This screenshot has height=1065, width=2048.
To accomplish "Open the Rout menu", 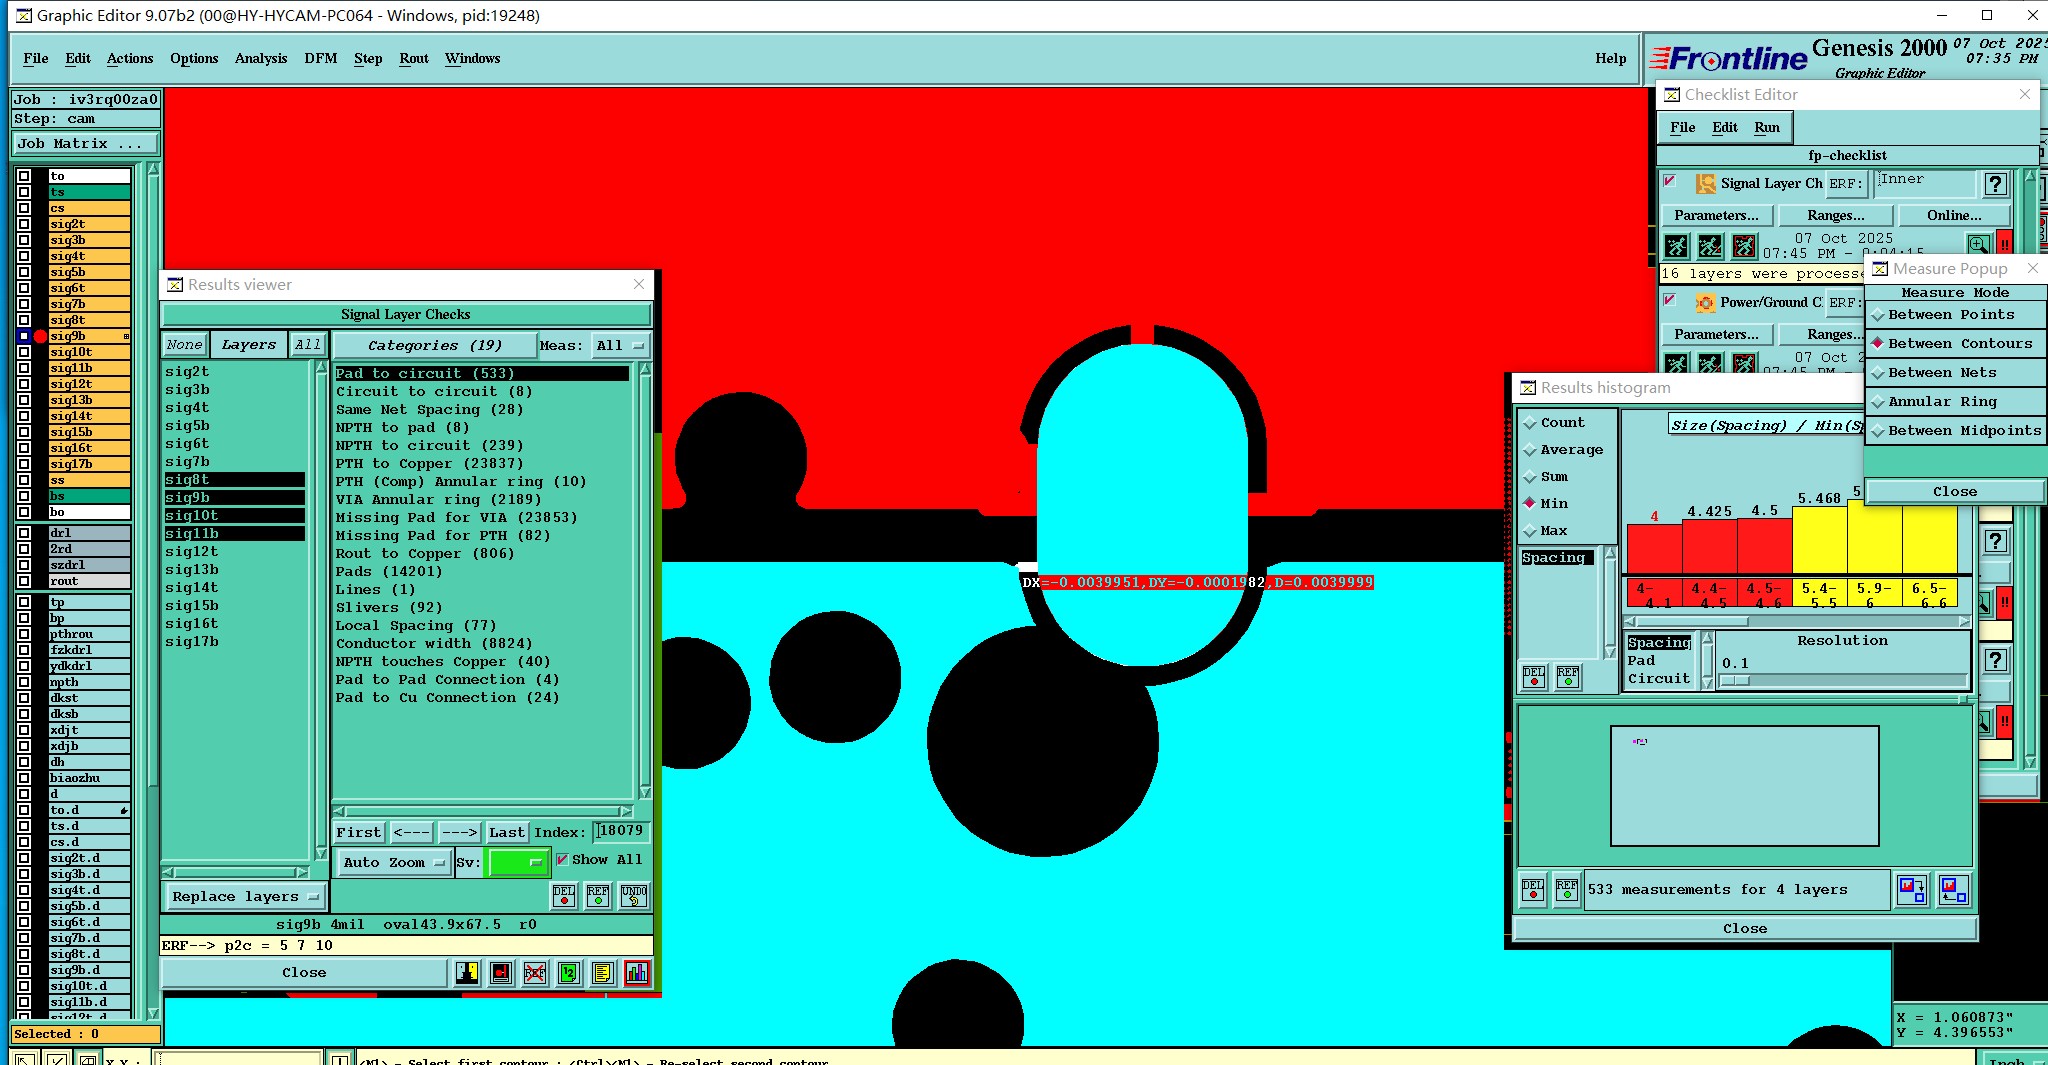I will point(414,59).
